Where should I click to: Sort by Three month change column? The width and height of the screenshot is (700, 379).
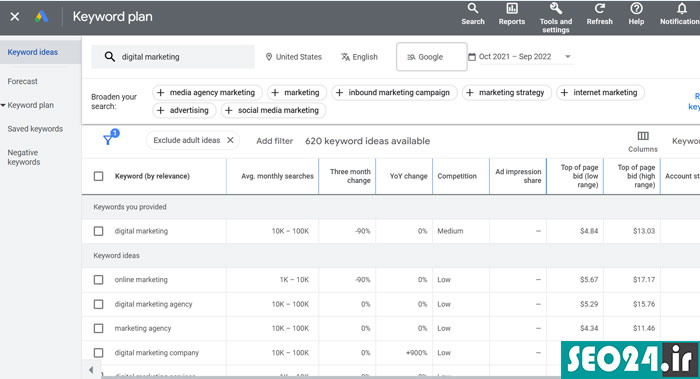(350, 176)
